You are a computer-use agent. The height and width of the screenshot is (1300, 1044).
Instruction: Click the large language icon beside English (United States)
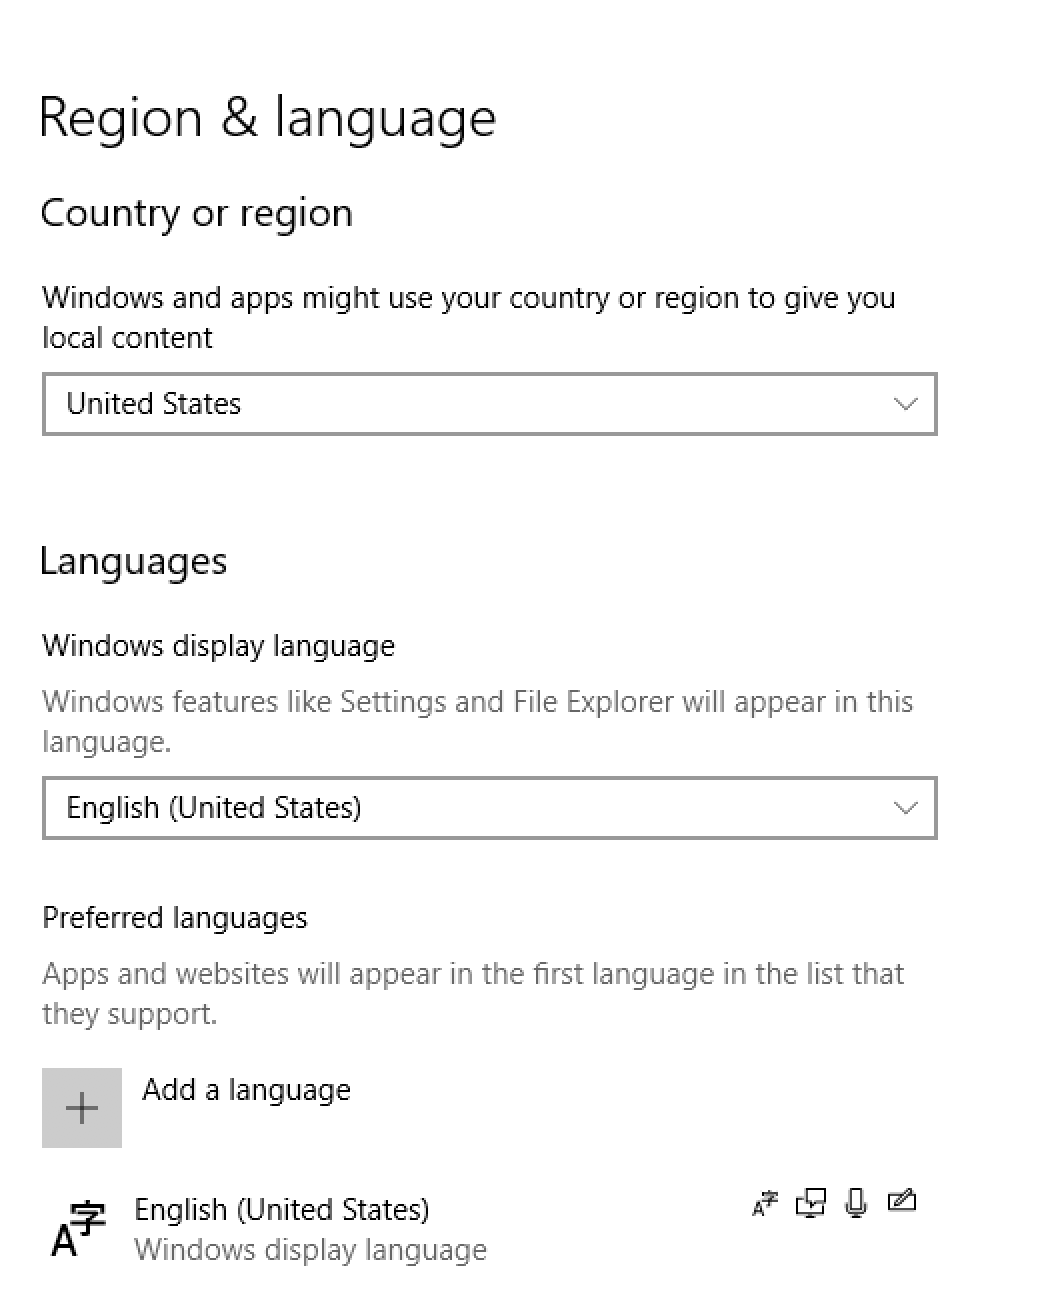(x=78, y=1229)
